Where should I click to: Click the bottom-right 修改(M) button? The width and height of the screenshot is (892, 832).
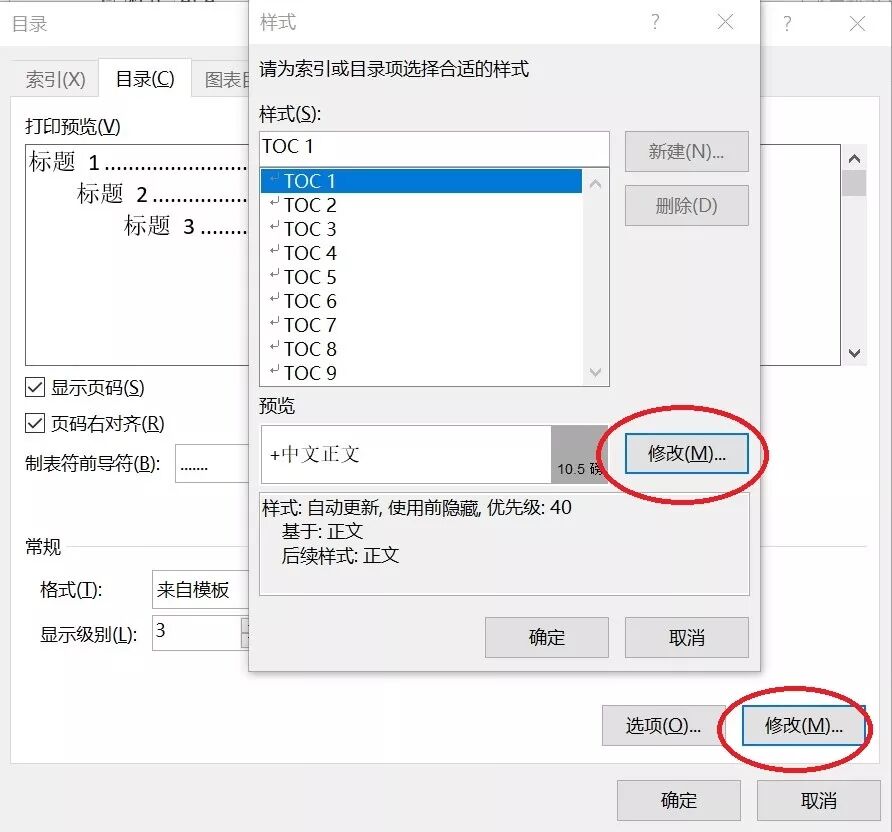pyautogui.click(x=805, y=726)
